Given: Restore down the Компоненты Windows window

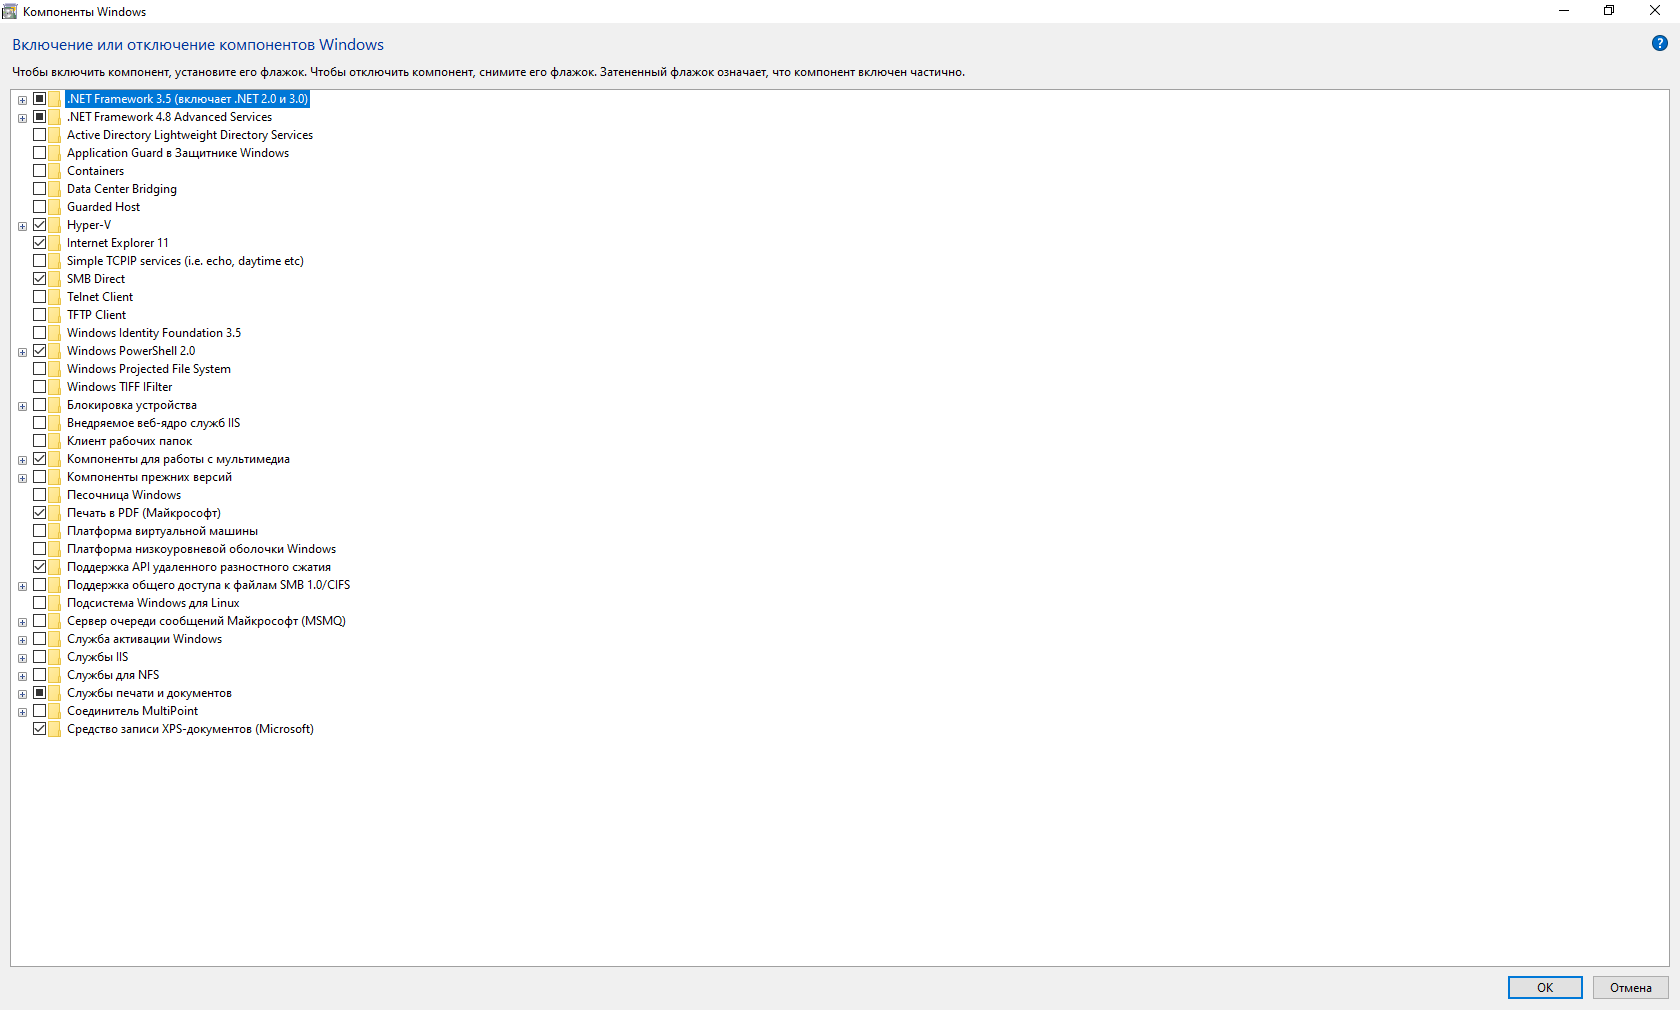Looking at the screenshot, I should 1609,11.
